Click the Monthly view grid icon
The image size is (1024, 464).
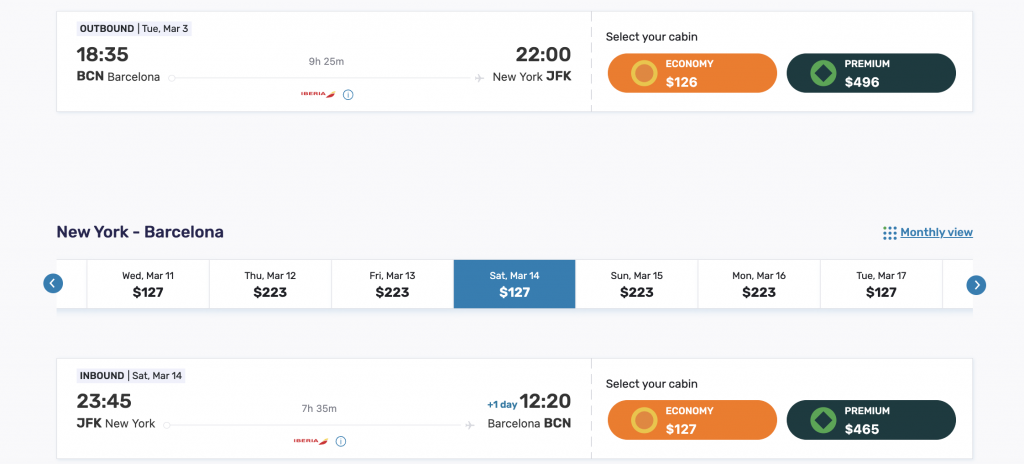point(889,233)
